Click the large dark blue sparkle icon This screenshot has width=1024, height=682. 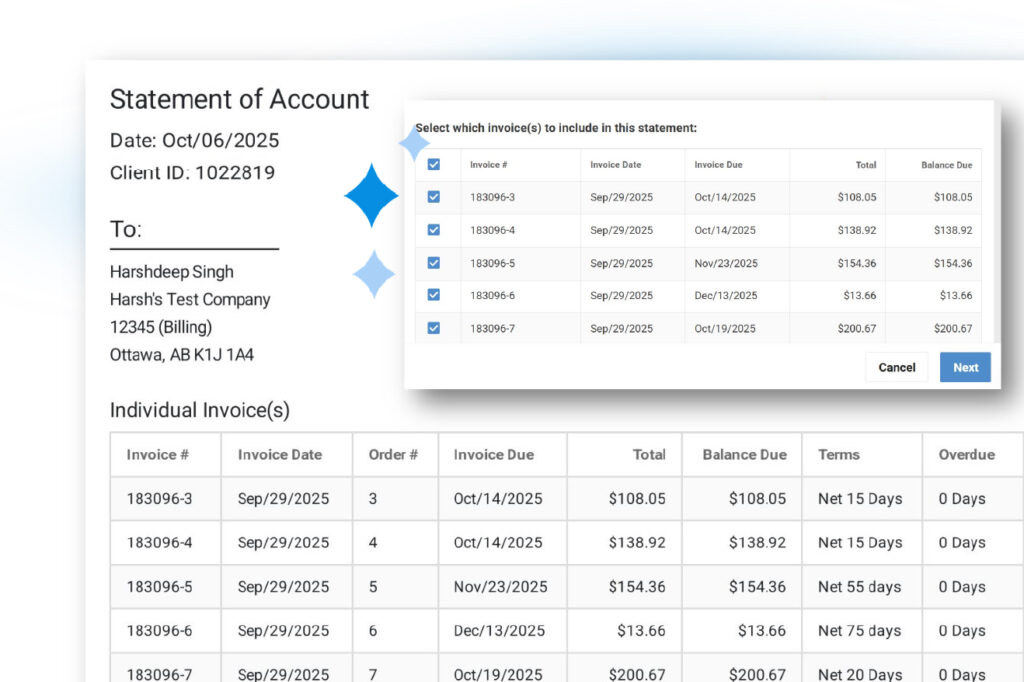(372, 196)
